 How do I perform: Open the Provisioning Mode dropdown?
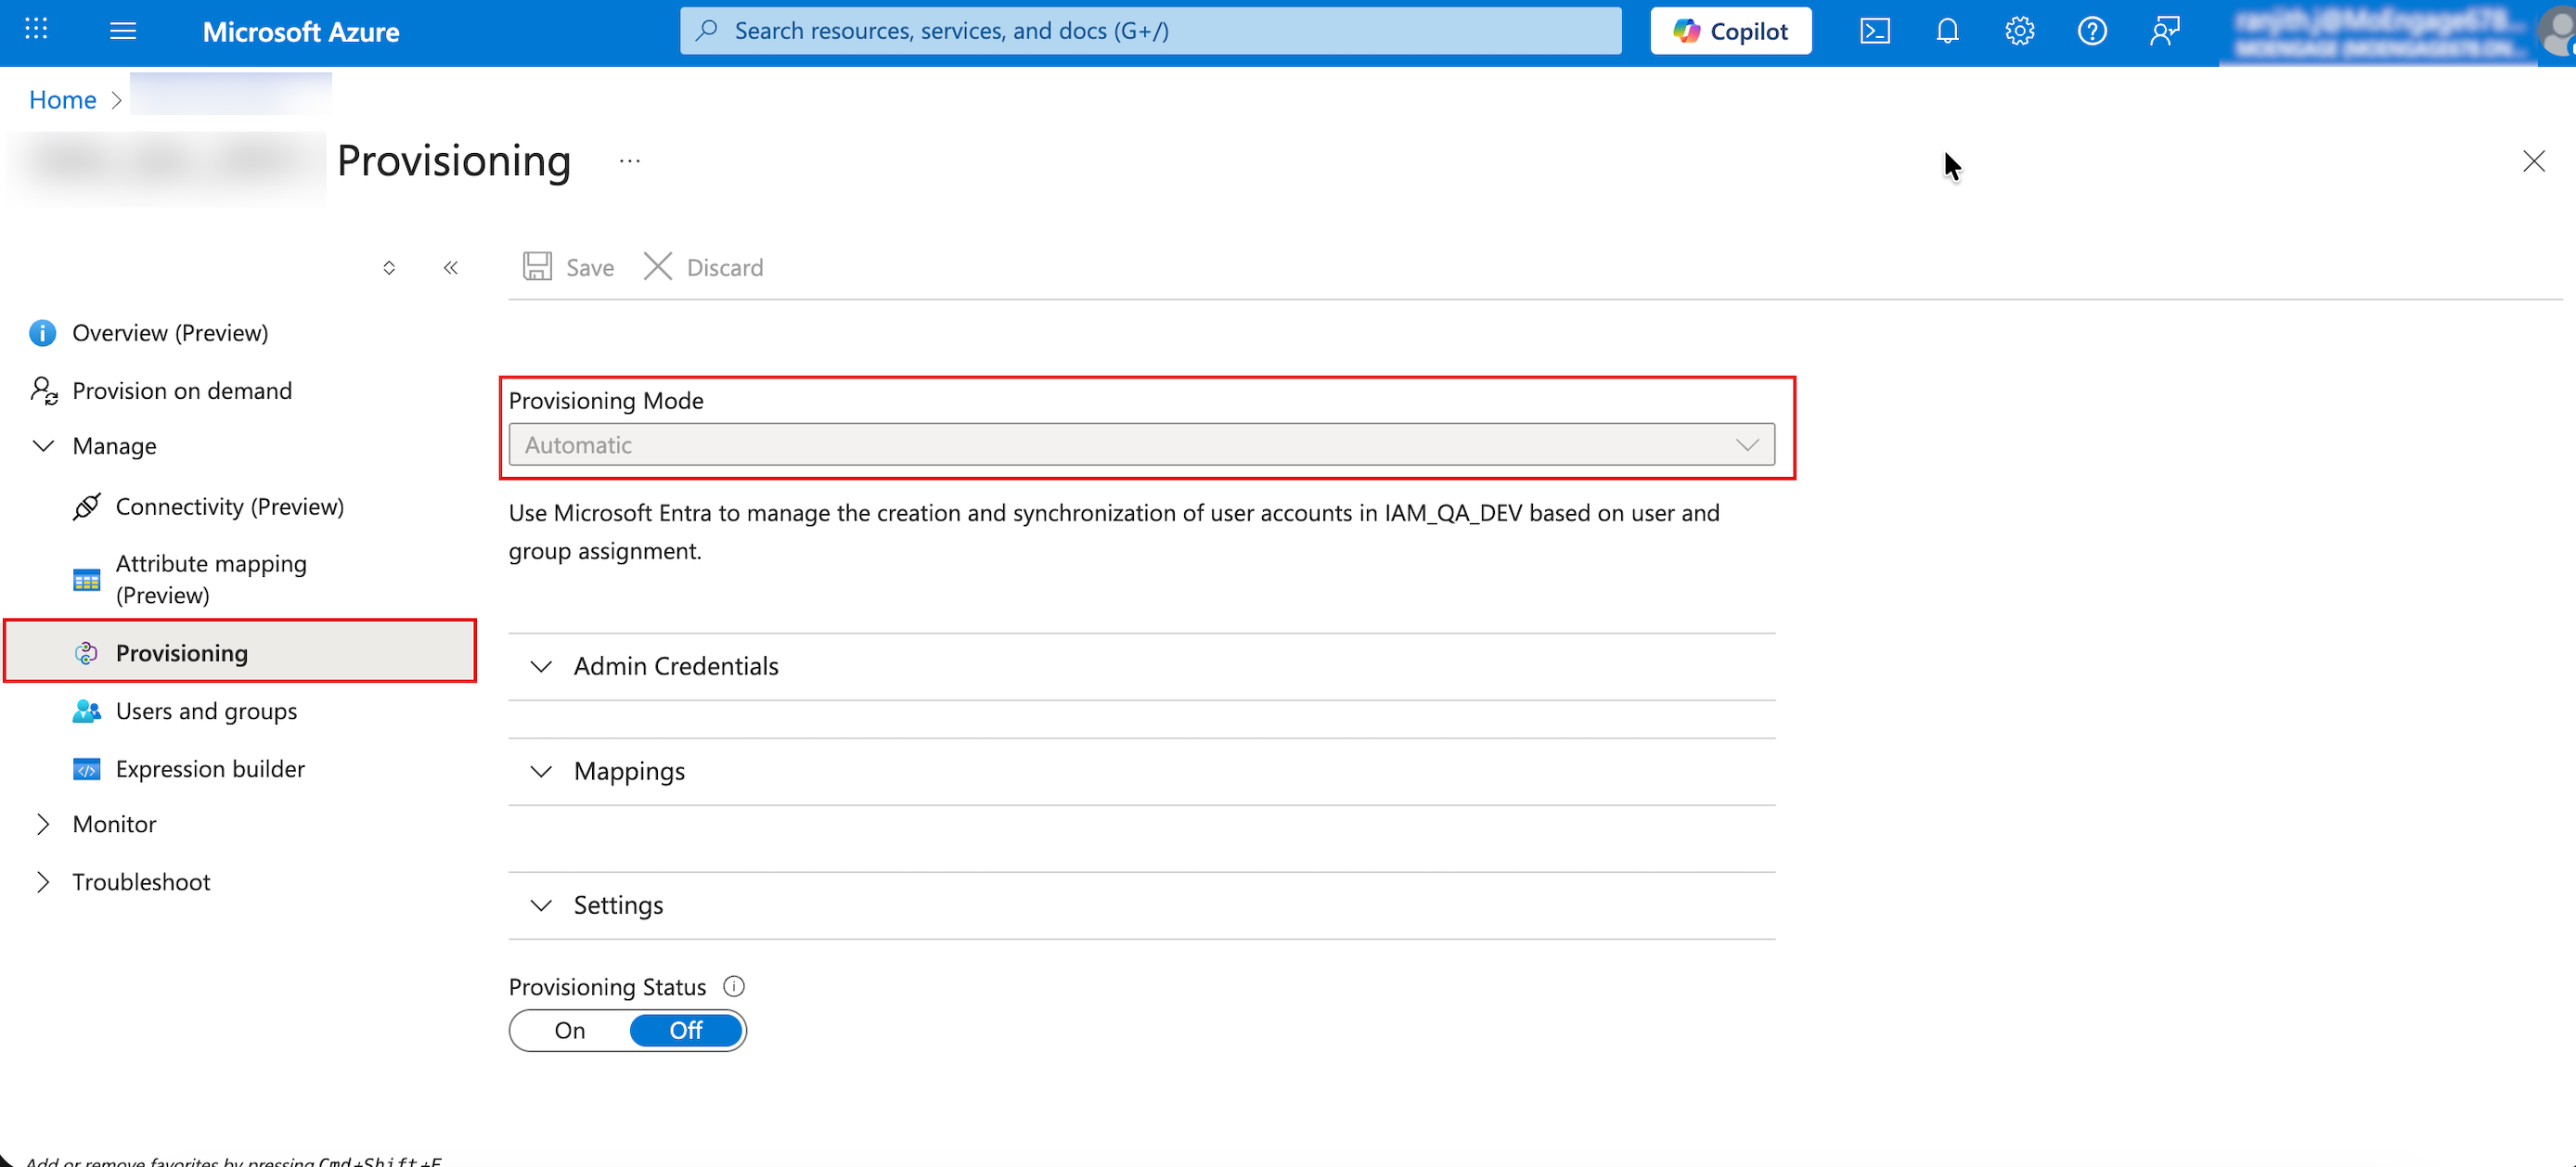[1141, 445]
